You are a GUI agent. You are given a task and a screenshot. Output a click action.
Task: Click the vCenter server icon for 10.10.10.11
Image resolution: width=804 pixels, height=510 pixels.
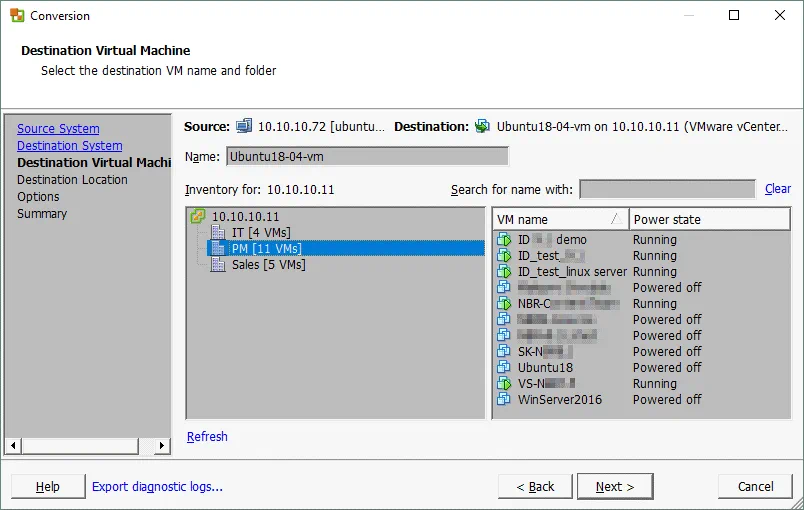[198, 216]
